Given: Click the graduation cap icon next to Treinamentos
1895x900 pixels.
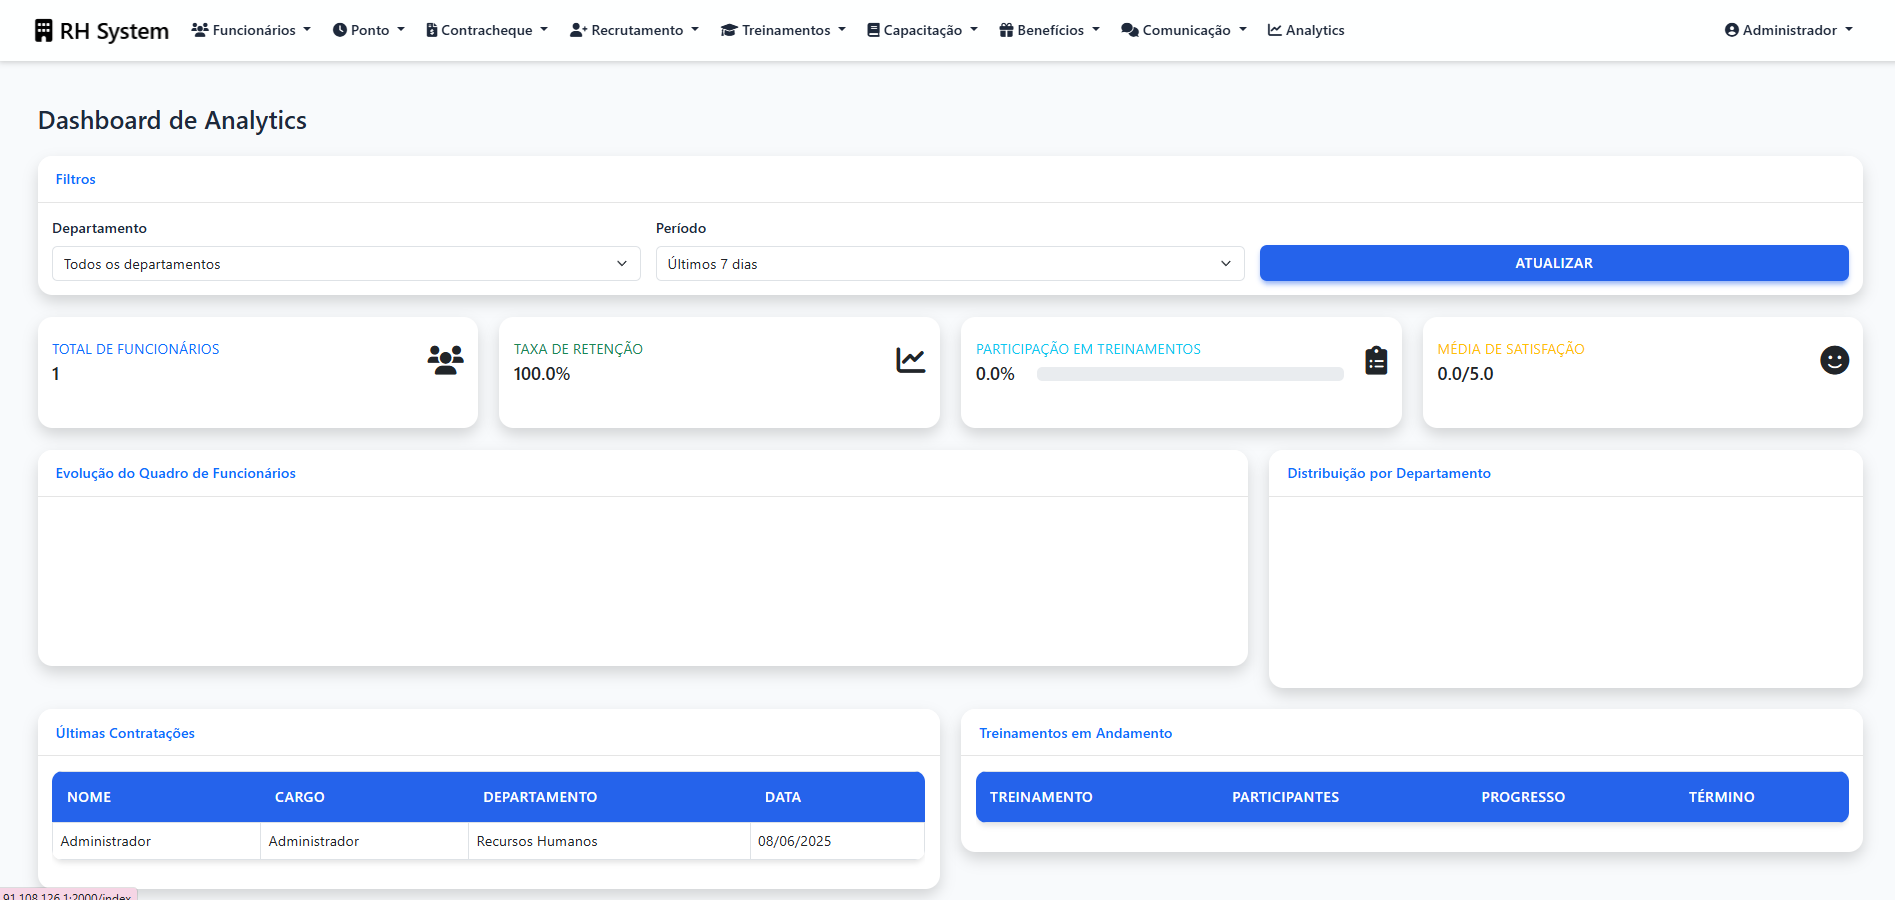Looking at the screenshot, I should coord(729,30).
